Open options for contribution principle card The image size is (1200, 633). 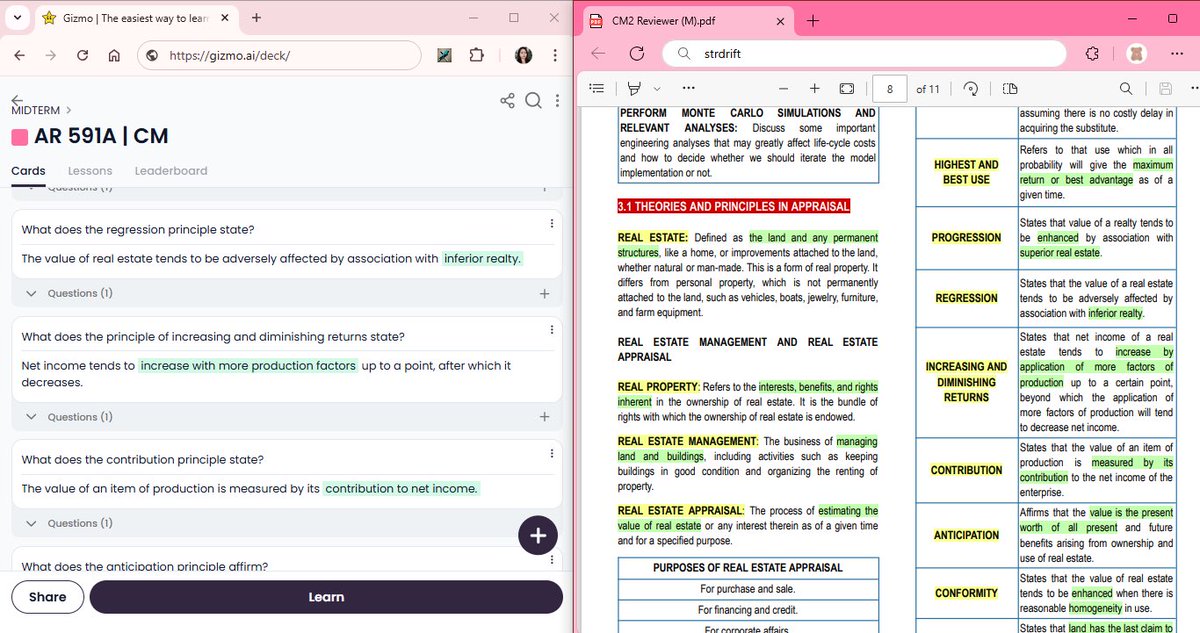552,453
